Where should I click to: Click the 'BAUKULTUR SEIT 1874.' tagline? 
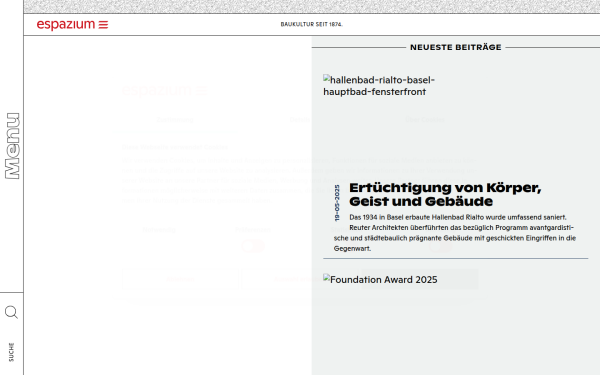click(311, 24)
